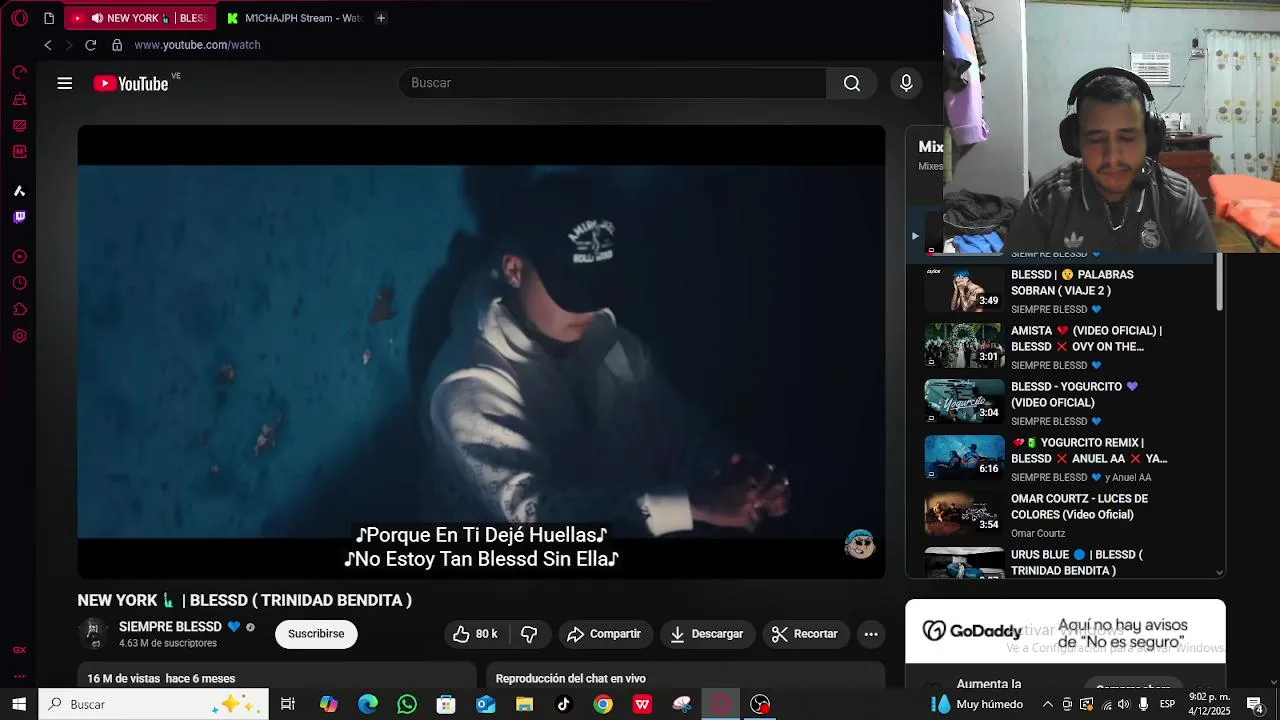Screen dimensions: 1280x720
Task: Open the GX Control speedometer sidebar icon
Action: (19, 72)
